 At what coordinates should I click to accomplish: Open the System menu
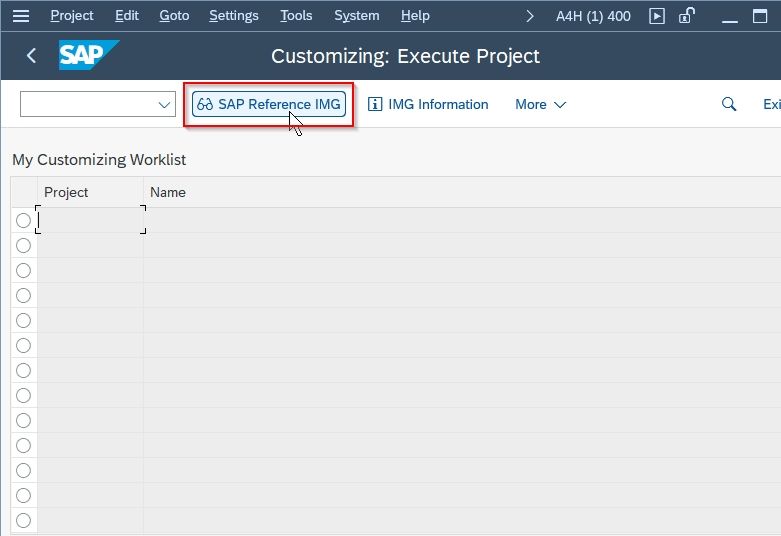pyautogui.click(x=357, y=16)
